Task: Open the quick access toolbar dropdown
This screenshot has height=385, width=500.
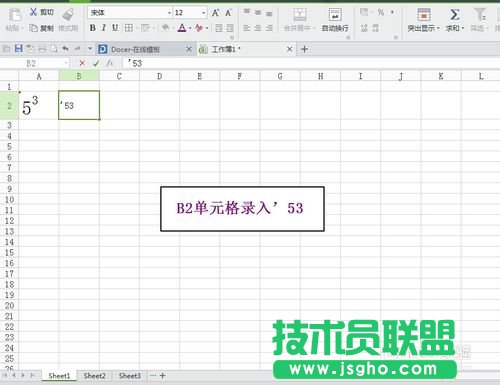Action: tap(90, 49)
